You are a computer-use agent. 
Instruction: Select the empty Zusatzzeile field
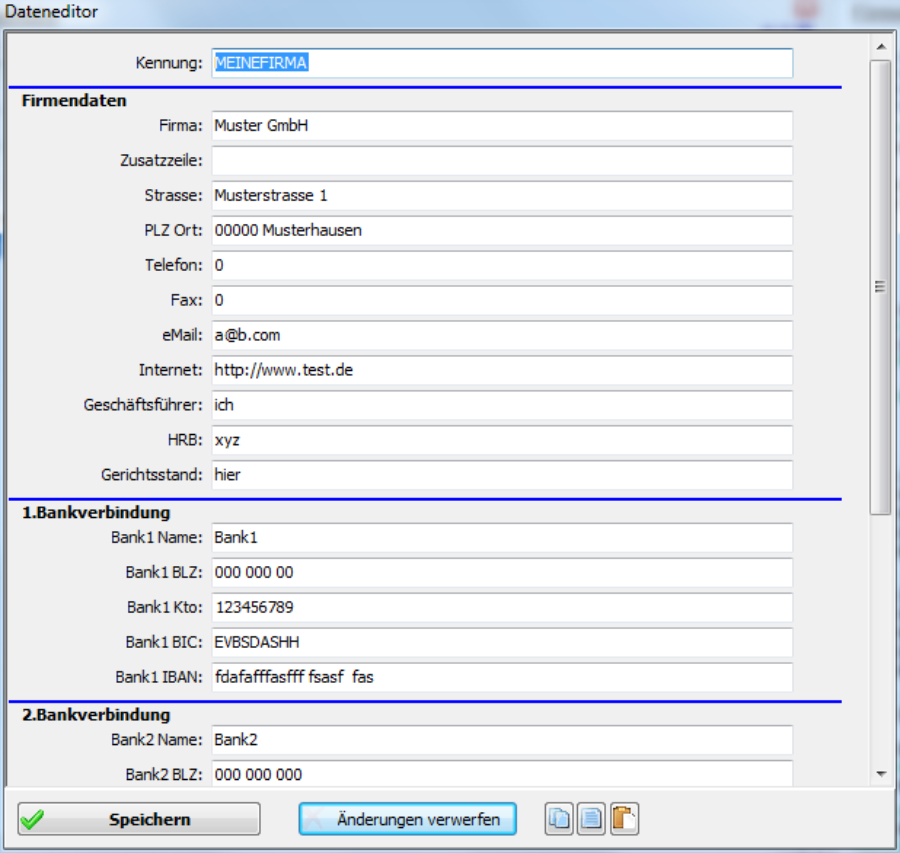coord(502,161)
